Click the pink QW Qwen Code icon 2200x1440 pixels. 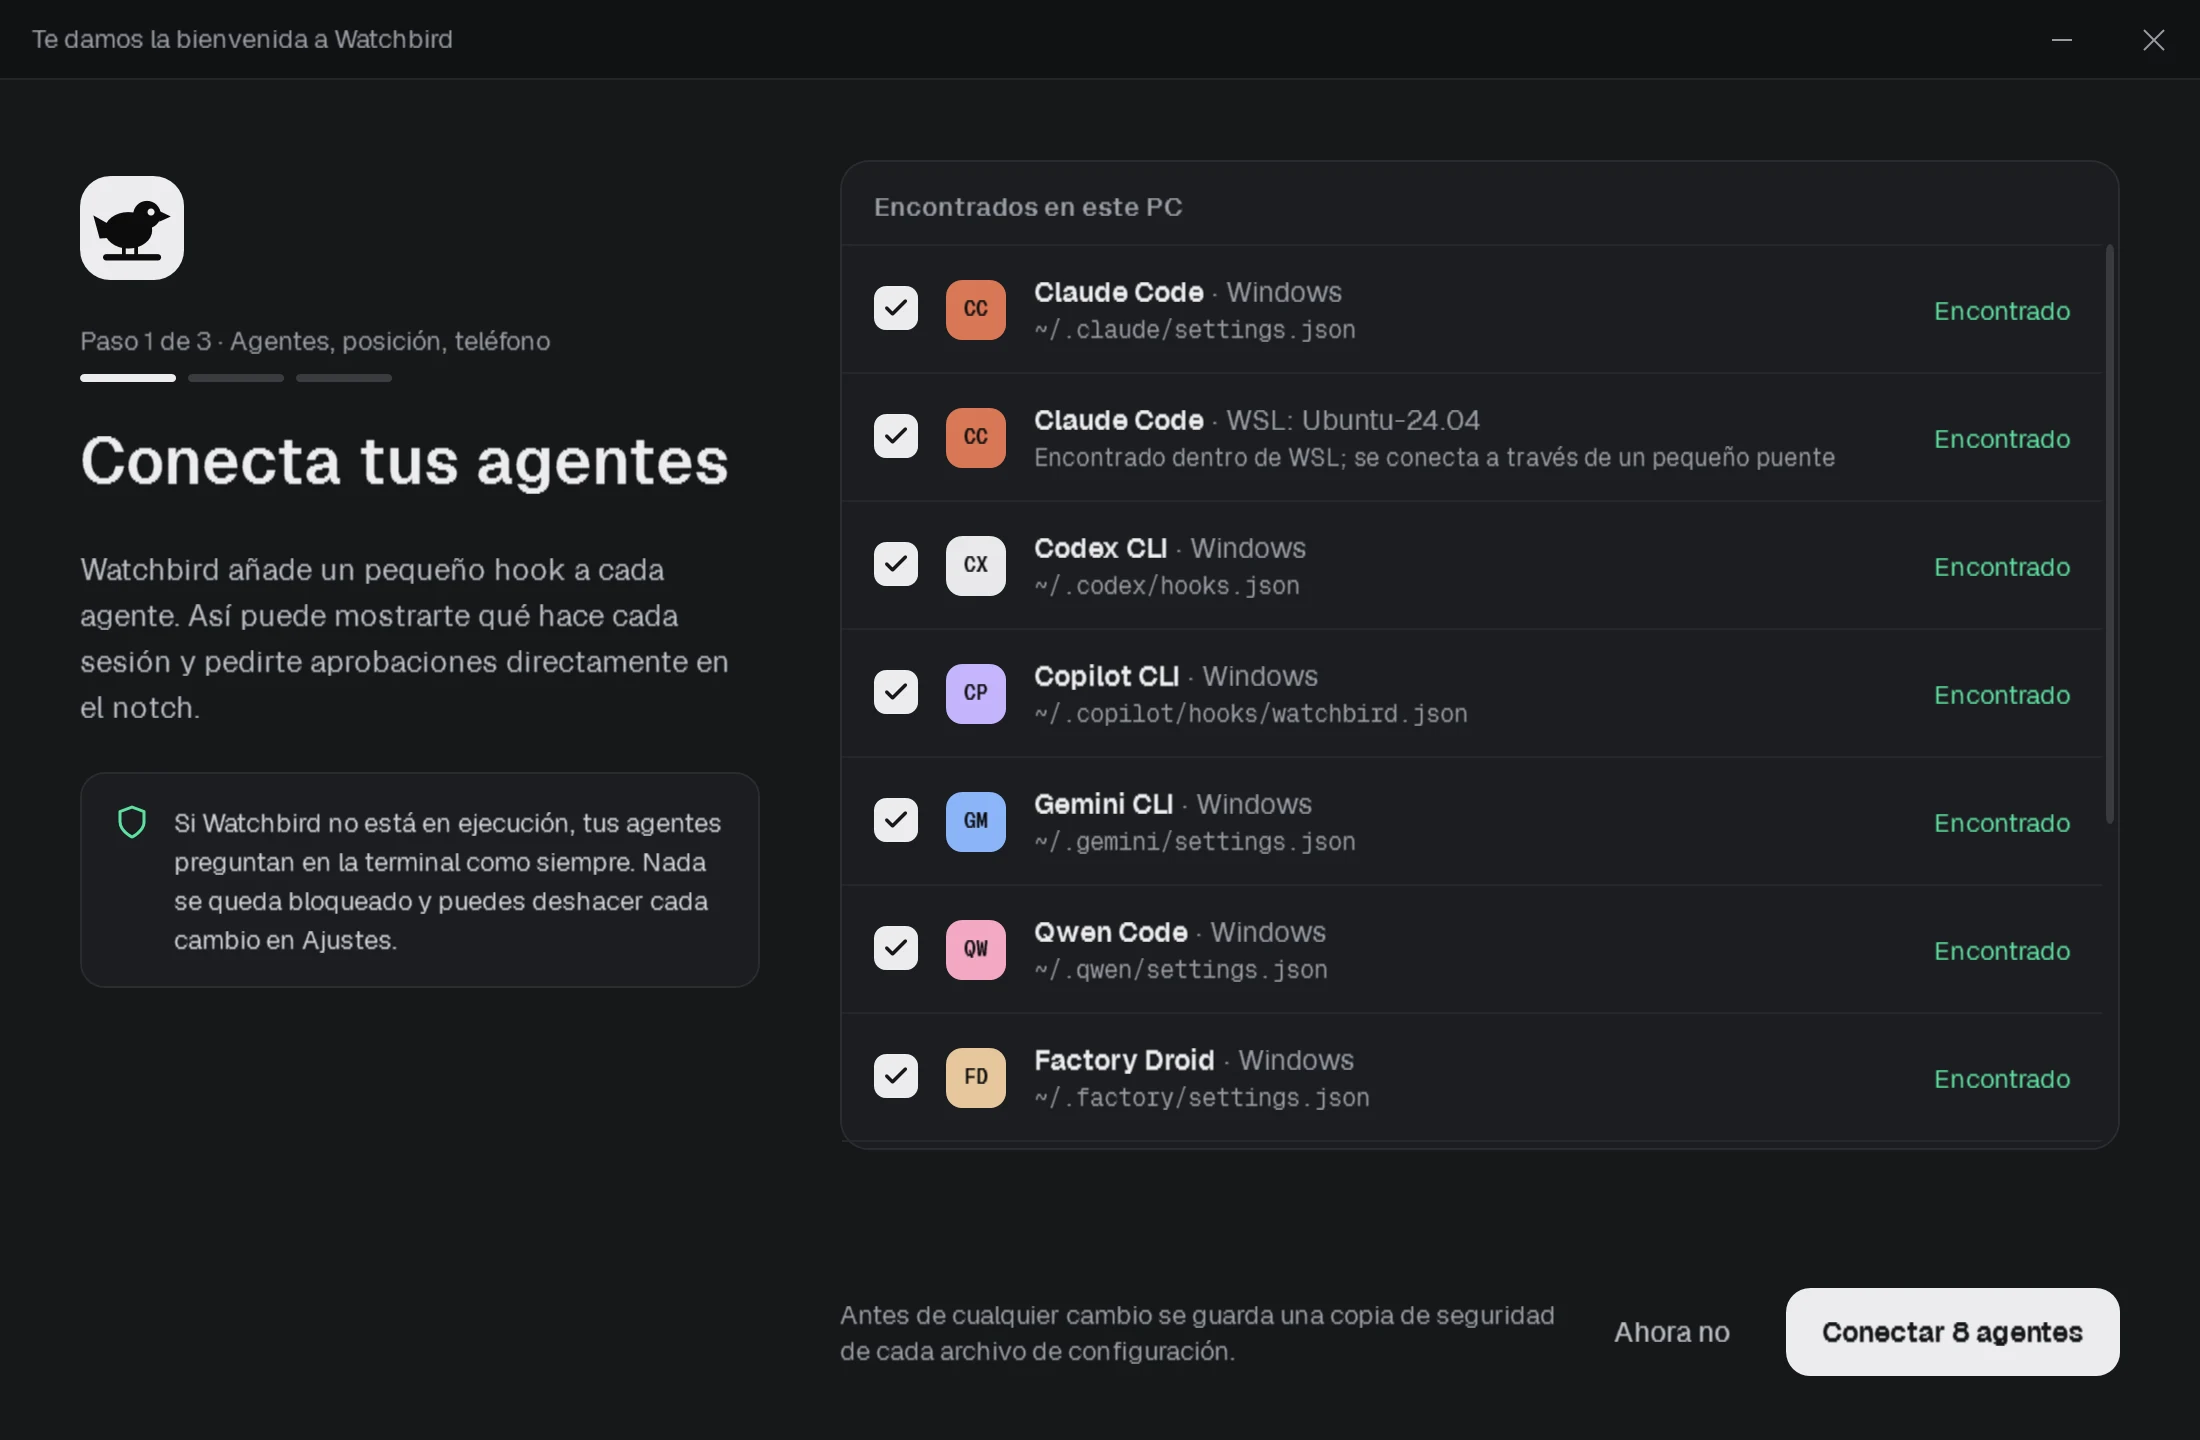[x=976, y=949]
